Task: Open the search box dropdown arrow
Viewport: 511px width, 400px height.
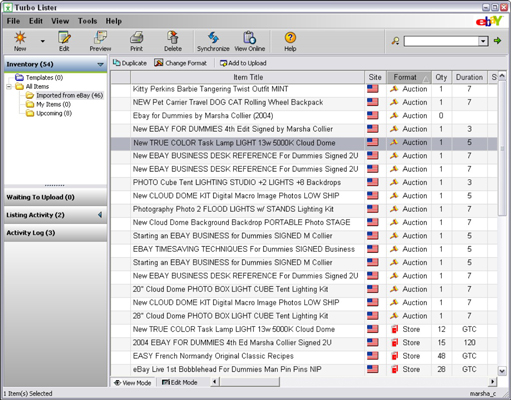Action: click(x=483, y=41)
